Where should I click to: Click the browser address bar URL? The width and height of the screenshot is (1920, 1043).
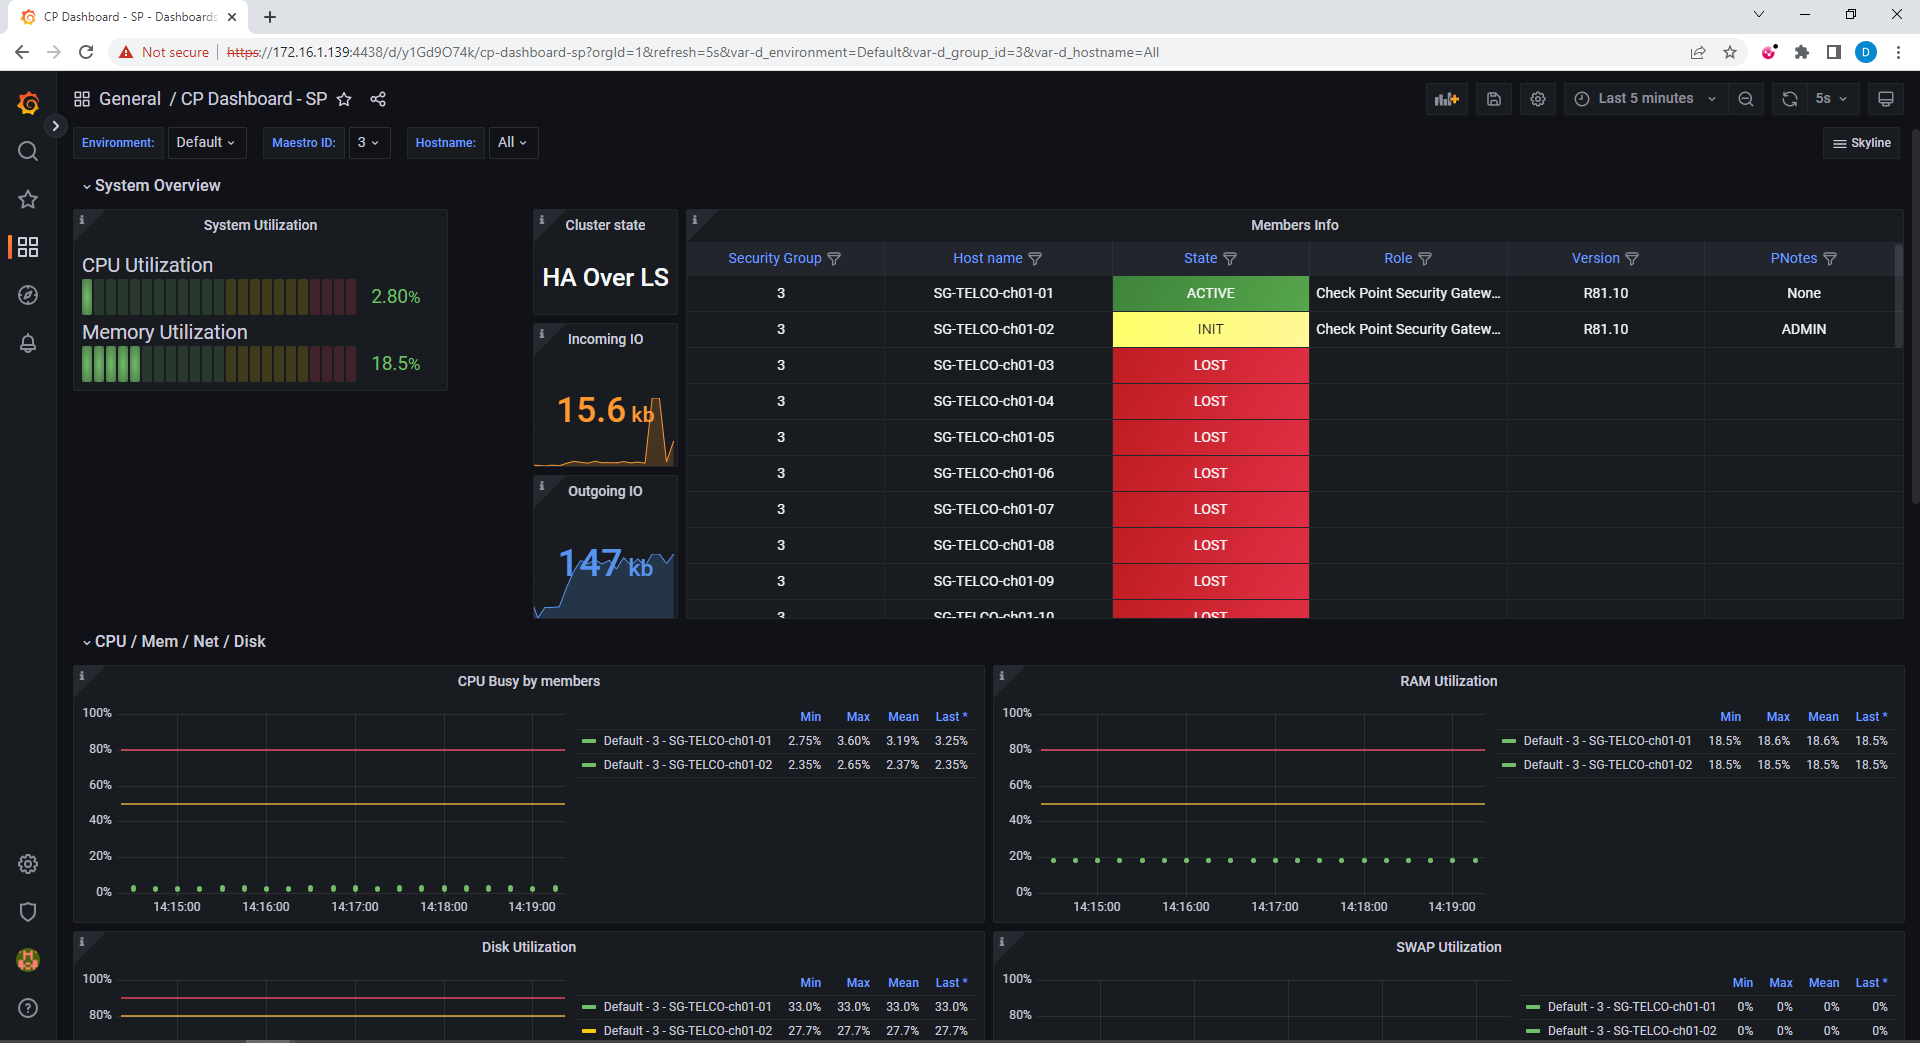(x=693, y=52)
